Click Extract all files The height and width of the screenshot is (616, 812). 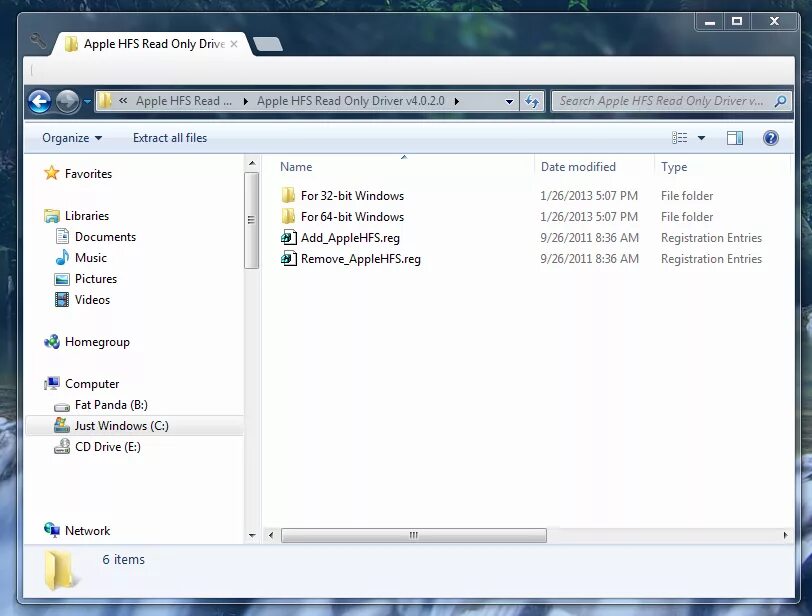coord(169,138)
